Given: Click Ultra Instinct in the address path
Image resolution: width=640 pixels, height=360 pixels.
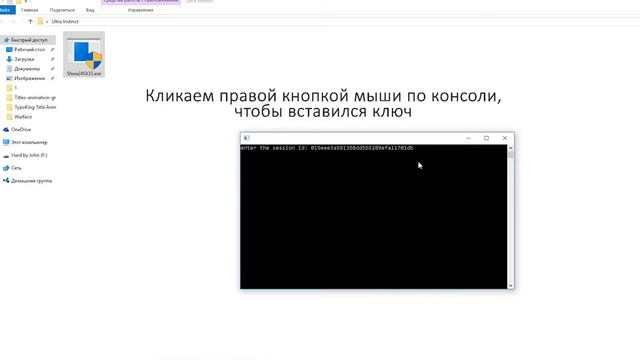Looking at the screenshot, I should (65, 21).
